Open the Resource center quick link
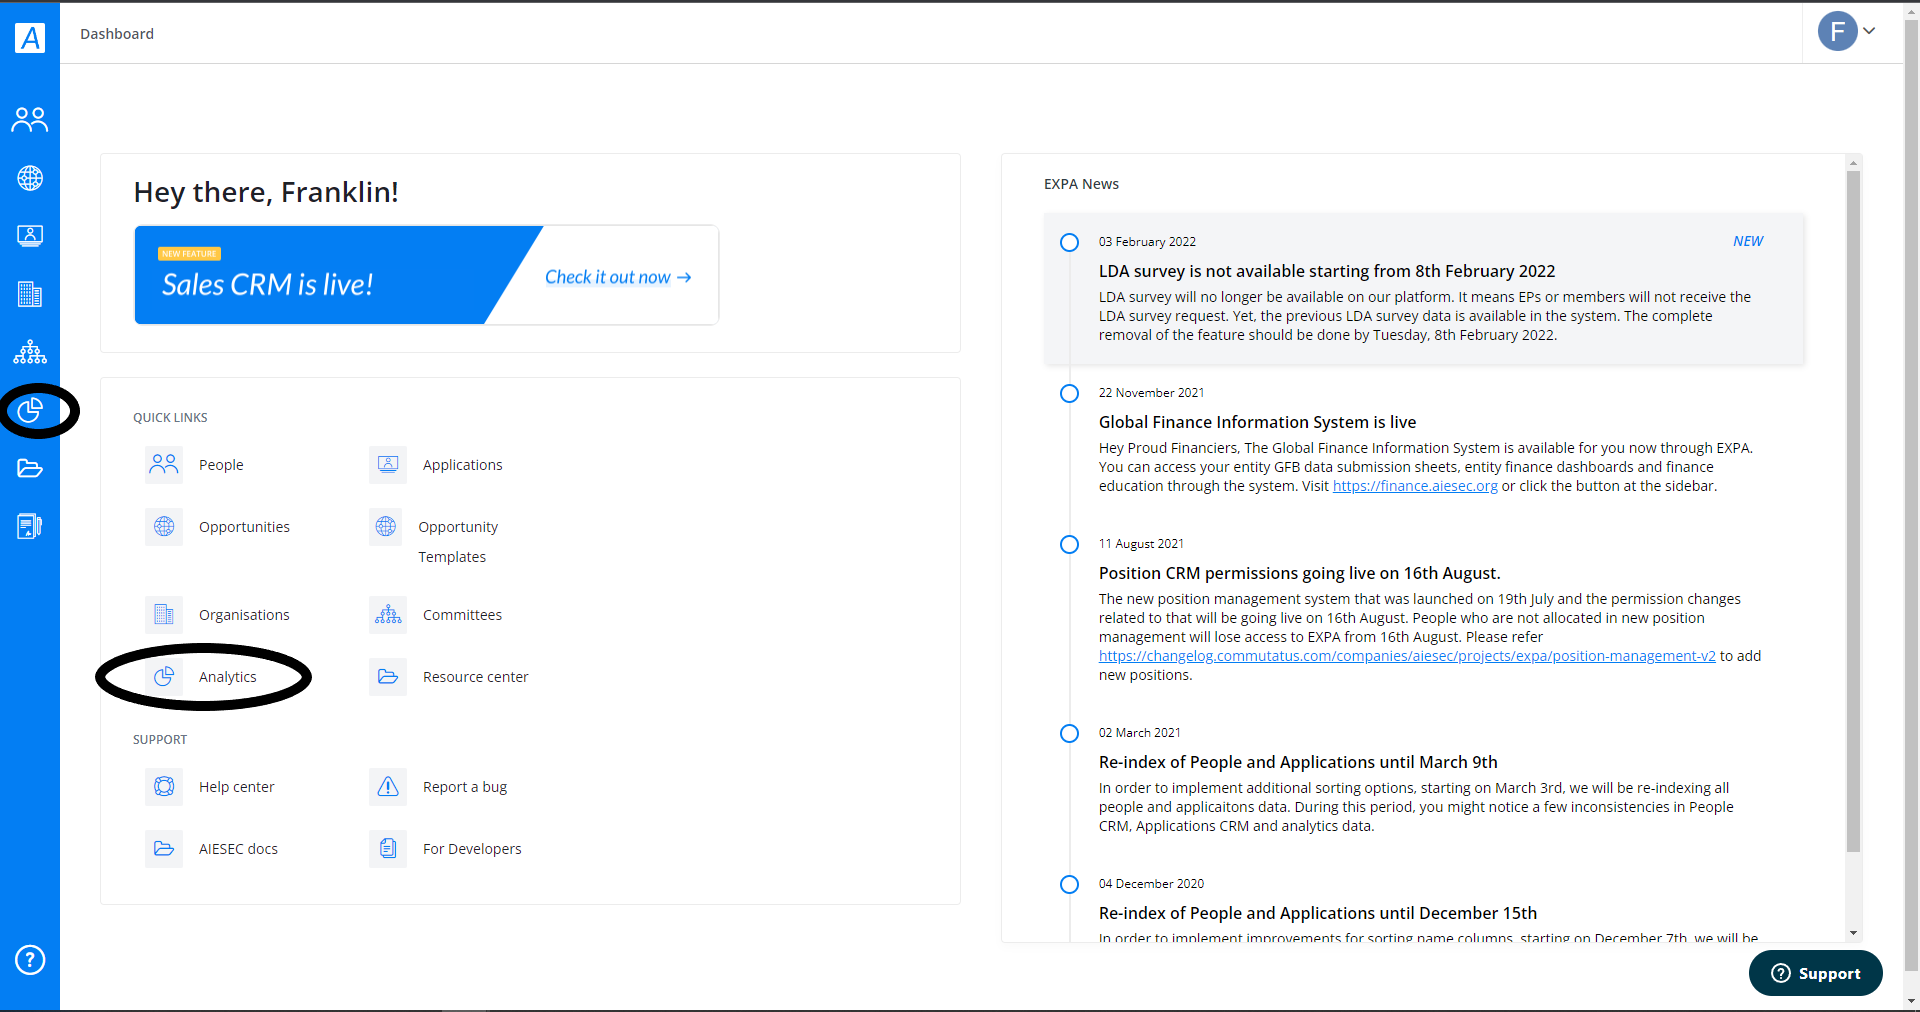This screenshot has width=1920, height=1012. (x=476, y=677)
